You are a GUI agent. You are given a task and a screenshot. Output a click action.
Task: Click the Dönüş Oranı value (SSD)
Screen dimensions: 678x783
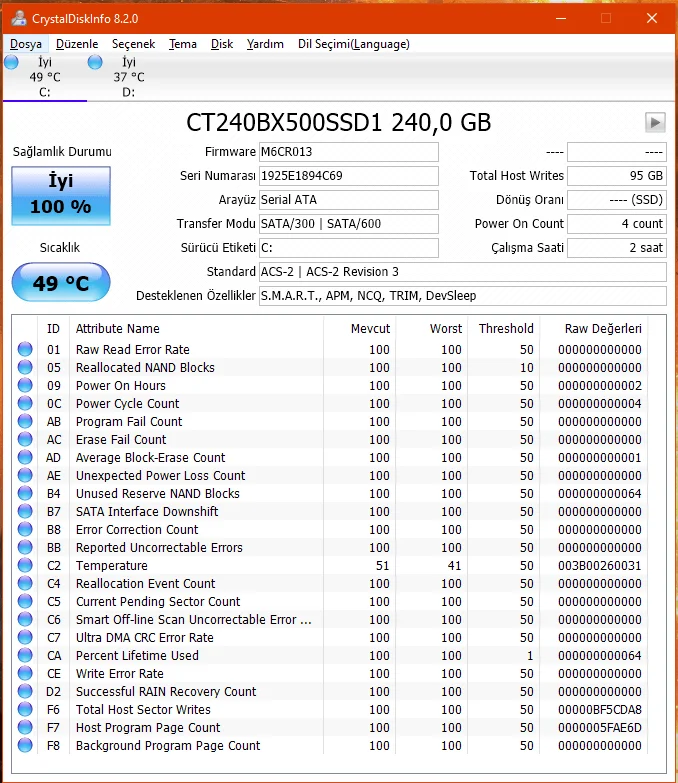617,200
